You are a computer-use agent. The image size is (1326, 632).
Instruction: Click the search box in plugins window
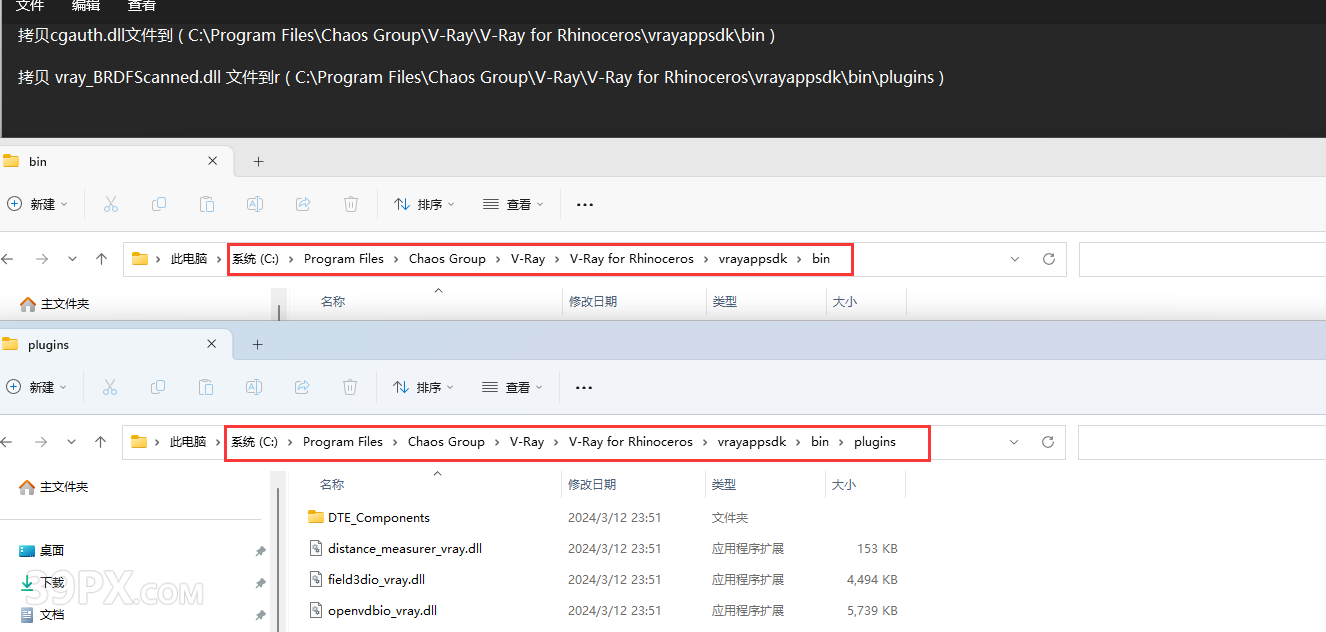coord(1200,442)
